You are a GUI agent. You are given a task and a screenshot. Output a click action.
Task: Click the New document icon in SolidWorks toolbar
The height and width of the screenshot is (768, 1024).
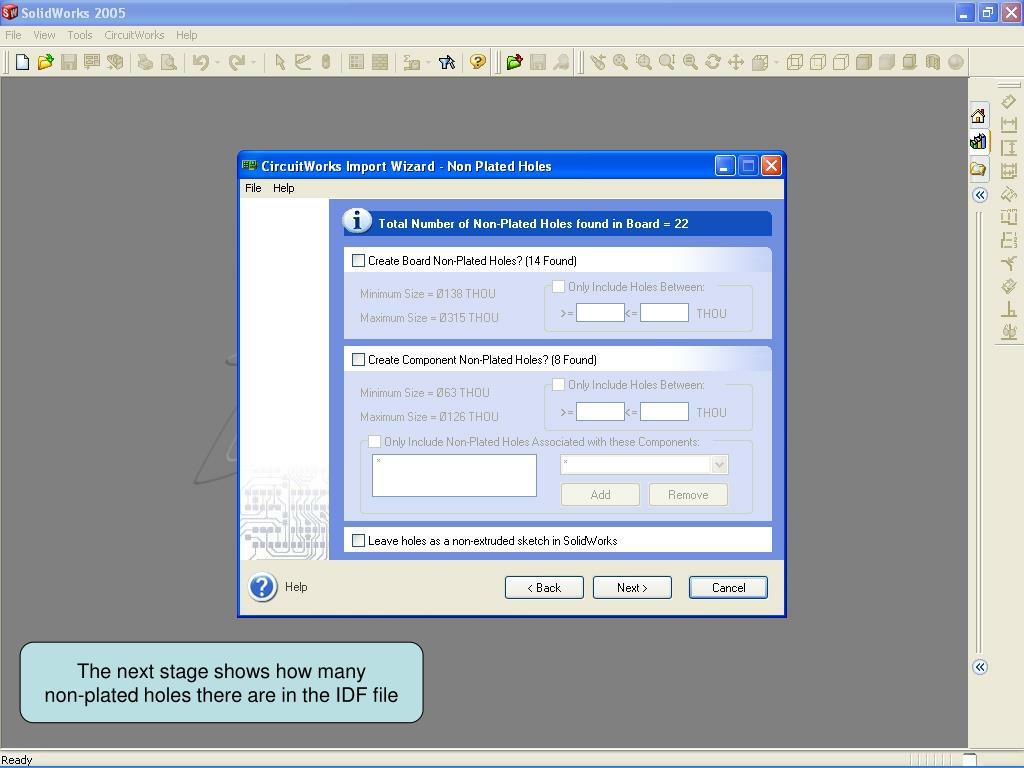[22, 62]
